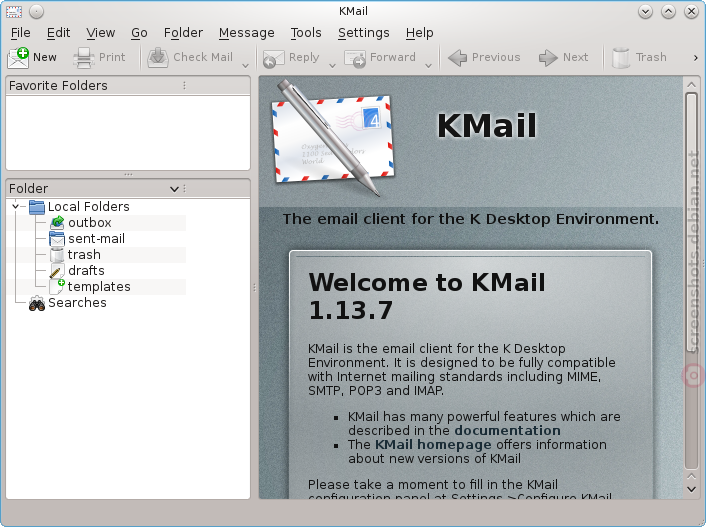Click the Local Folders blue folder icon
The width and height of the screenshot is (706, 527).
[x=37, y=207]
